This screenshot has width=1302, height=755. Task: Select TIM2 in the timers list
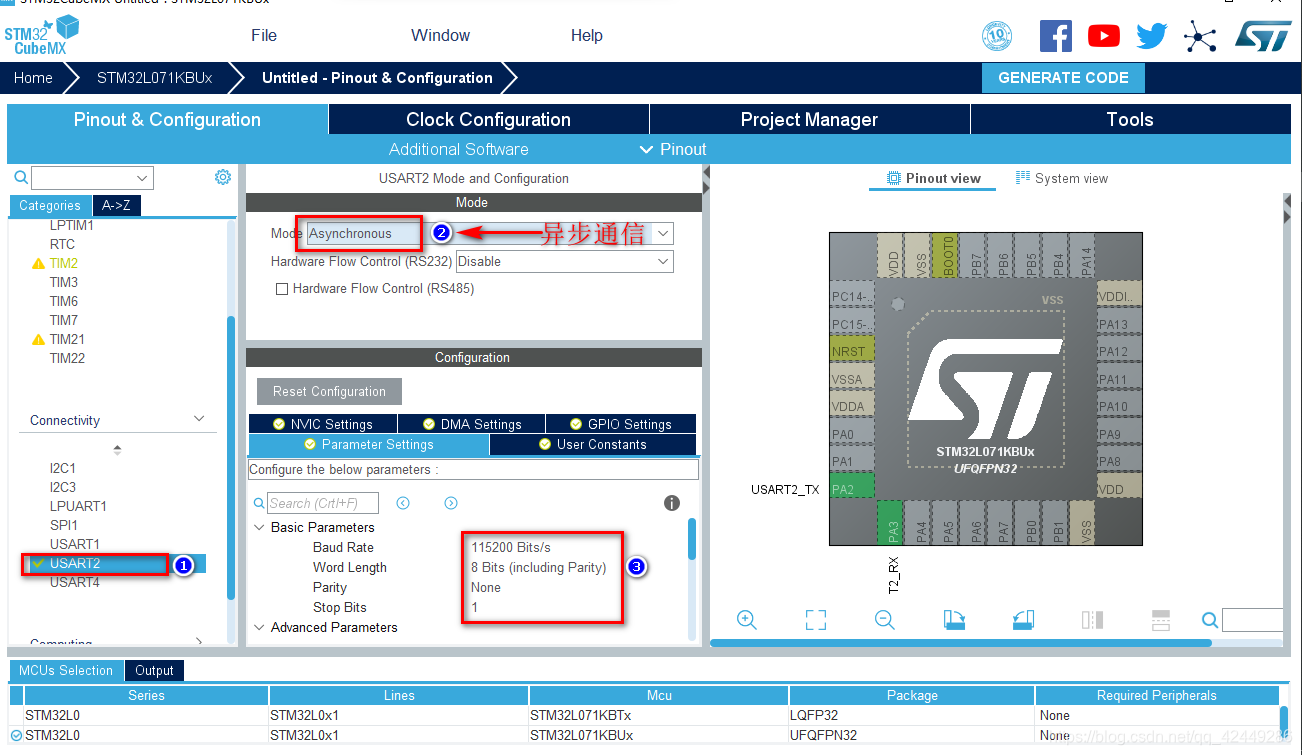(x=64, y=263)
